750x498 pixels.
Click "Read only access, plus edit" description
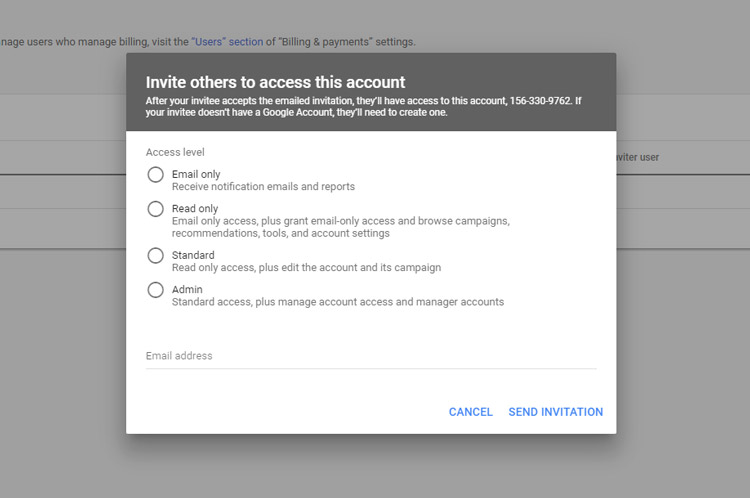pos(306,268)
